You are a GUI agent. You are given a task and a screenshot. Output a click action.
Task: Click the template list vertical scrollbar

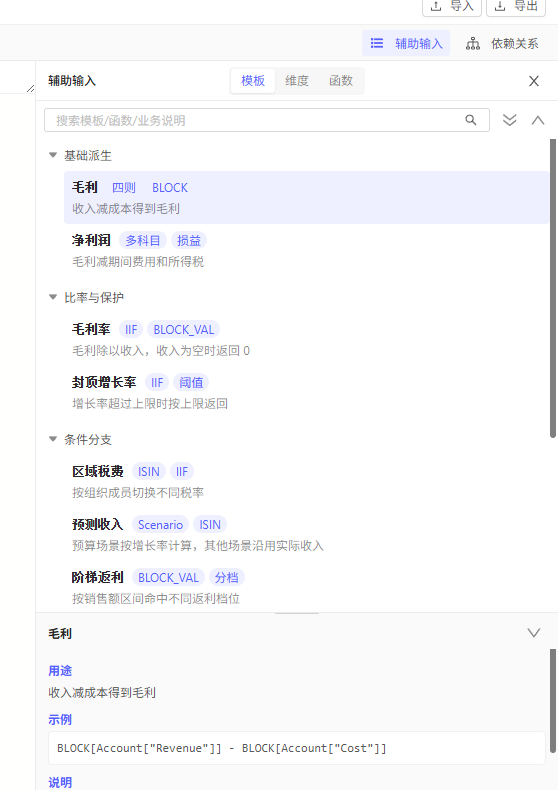(553, 288)
